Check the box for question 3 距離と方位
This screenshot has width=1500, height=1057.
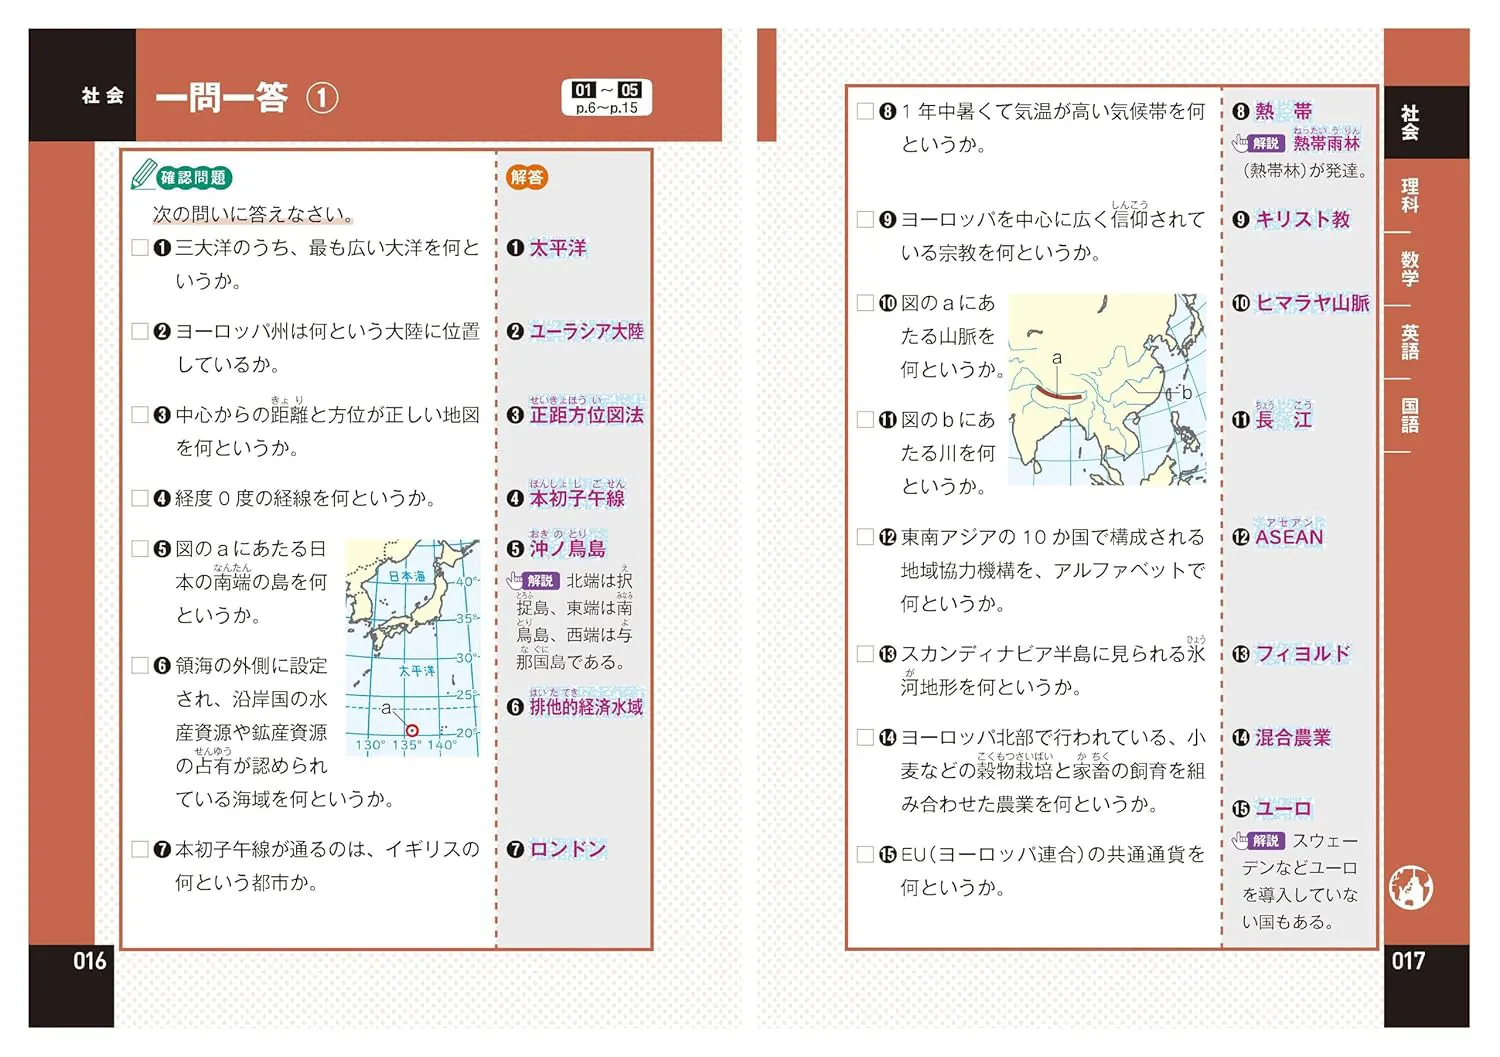click(x=140, y=414)
